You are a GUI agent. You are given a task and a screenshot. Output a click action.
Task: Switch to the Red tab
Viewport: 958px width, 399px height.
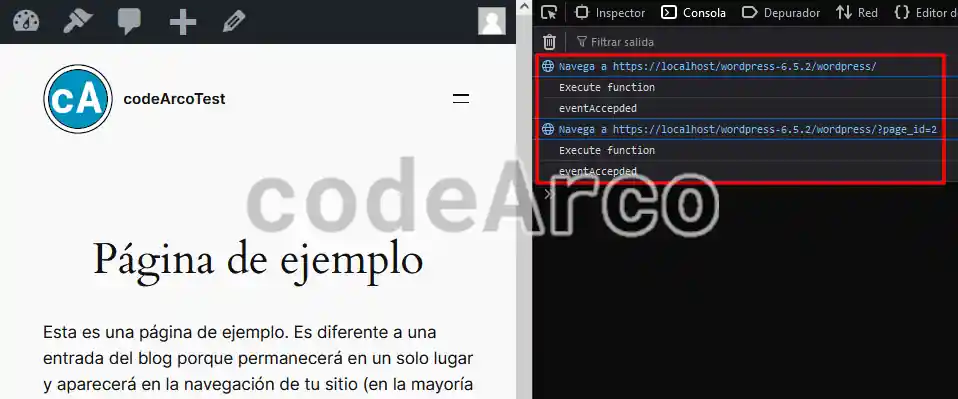[857, 12]
